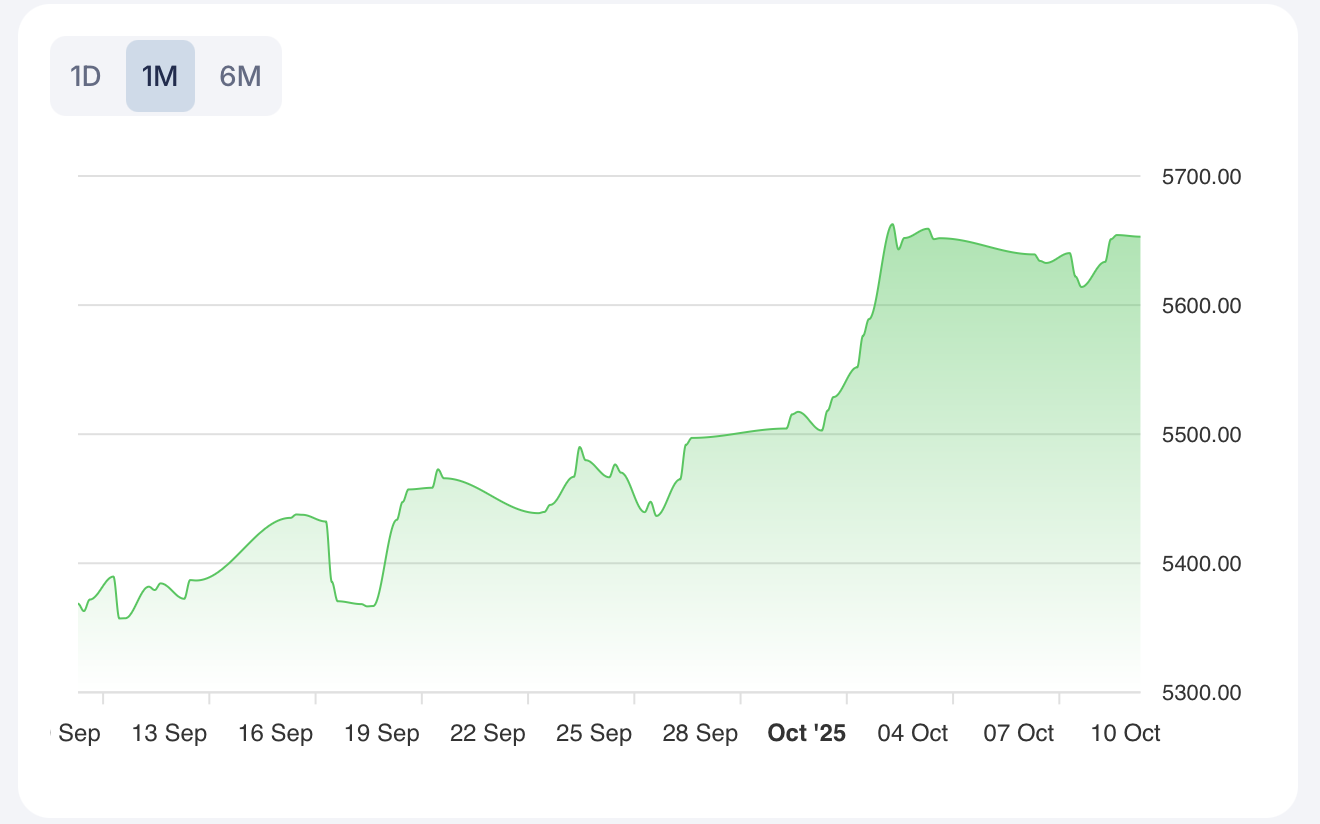Click the 16 Sep axis label
Image resolution: width=1320 pixels, height=824 pixels.
275,733
